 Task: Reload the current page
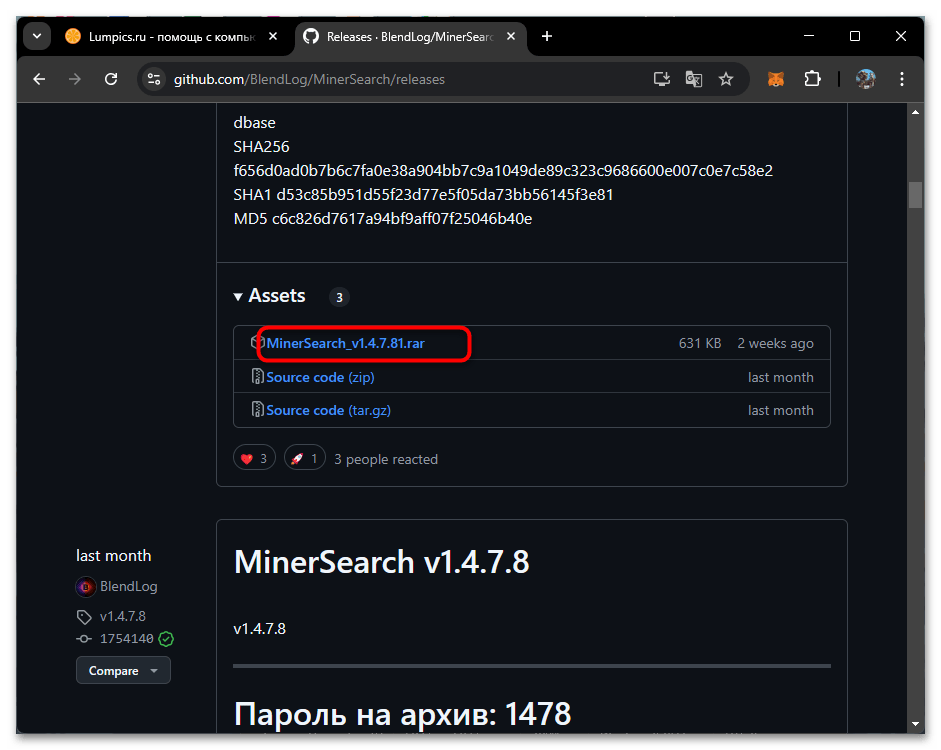coord(111,79)
